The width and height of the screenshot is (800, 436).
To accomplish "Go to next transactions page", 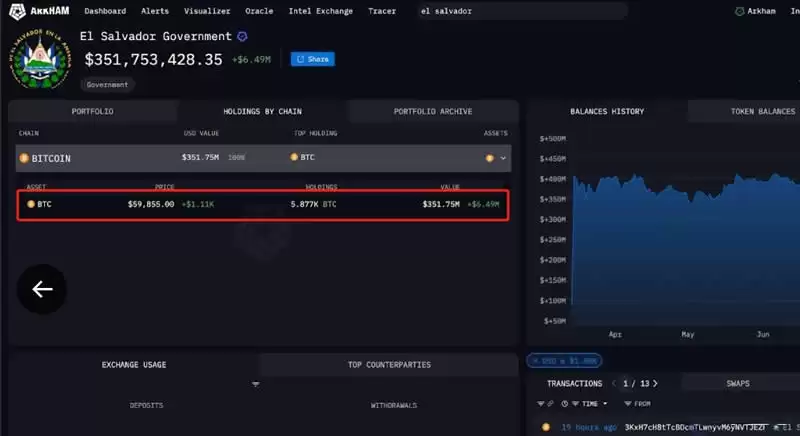I will click(656, 383).
